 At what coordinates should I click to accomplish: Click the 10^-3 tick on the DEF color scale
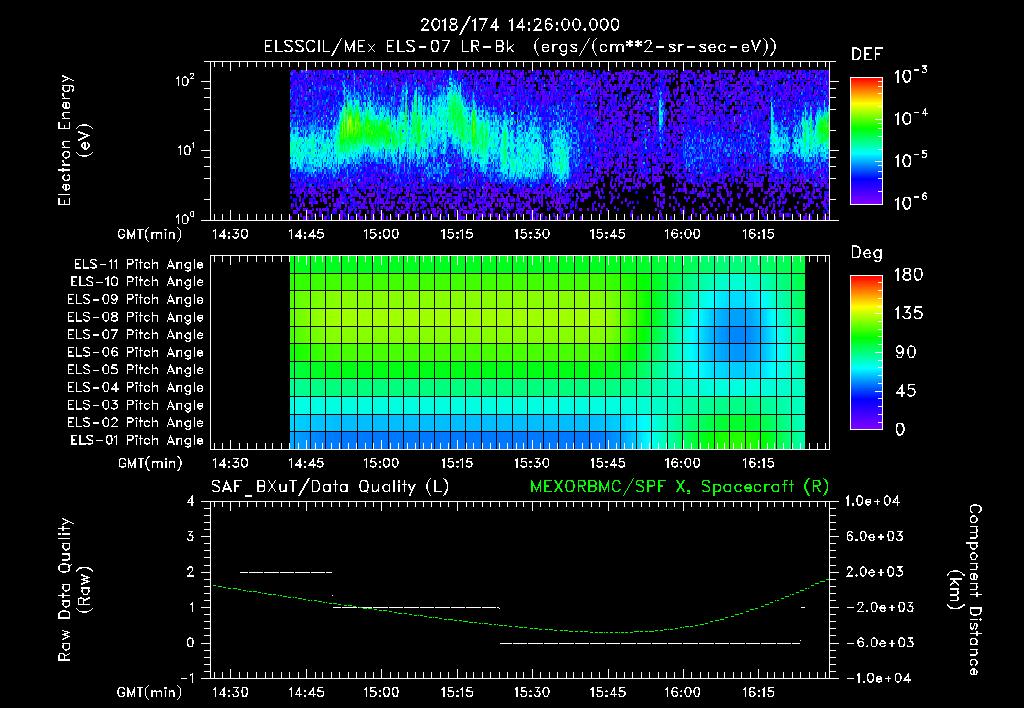pos(910,75)
